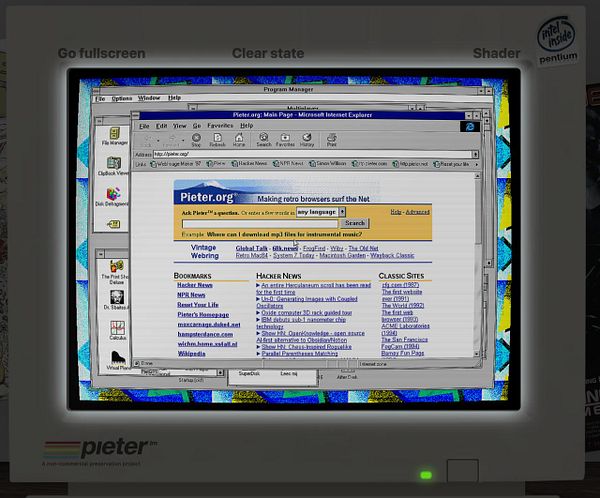Viewport: 600px width, 498px height.
Task: Click the Ask Pieter search text field
Action: (260, 223)
